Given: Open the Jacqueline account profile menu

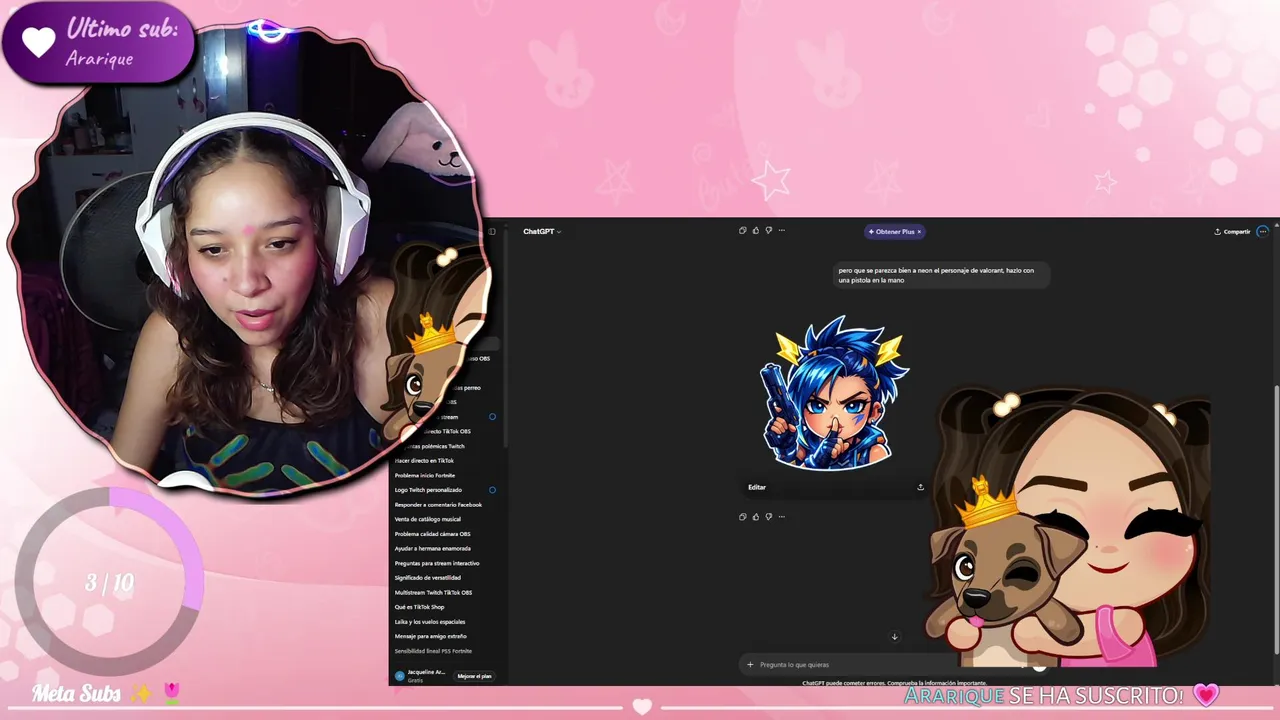Looking at the screenshot, I should (420, 676).
